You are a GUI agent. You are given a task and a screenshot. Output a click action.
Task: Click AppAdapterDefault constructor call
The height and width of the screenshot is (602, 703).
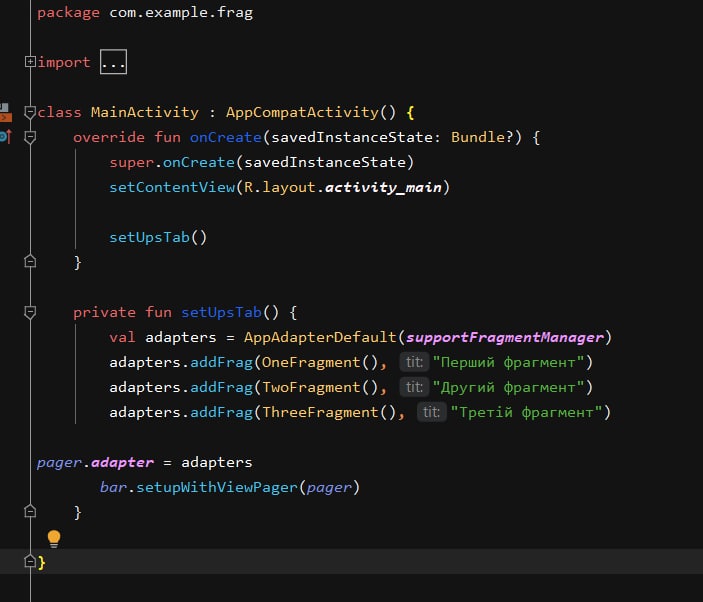tap(320, 337)
